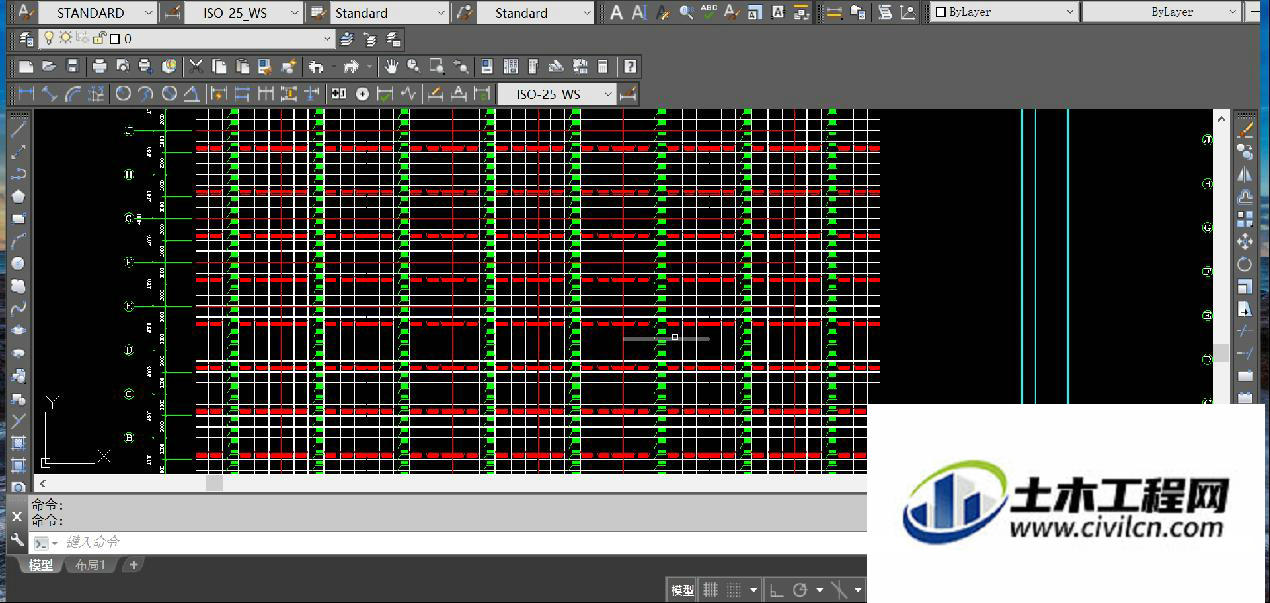
Task: Toggle grid display in status bar
Action: pyautogui.click(x=711, y=590)
